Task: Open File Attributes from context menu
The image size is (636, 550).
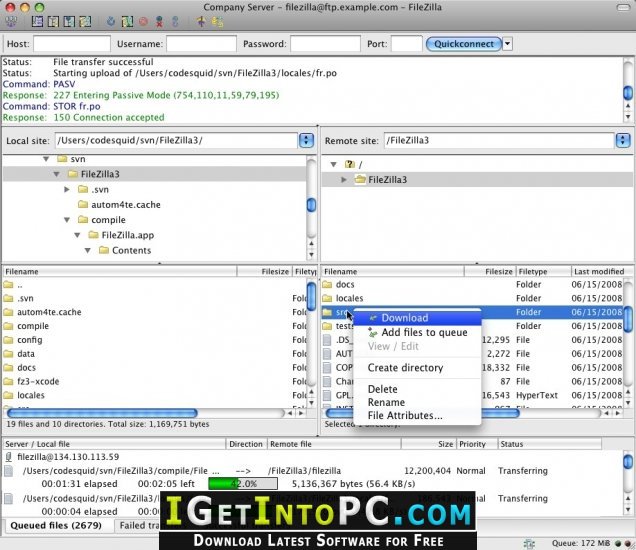Action: (417, 415)
